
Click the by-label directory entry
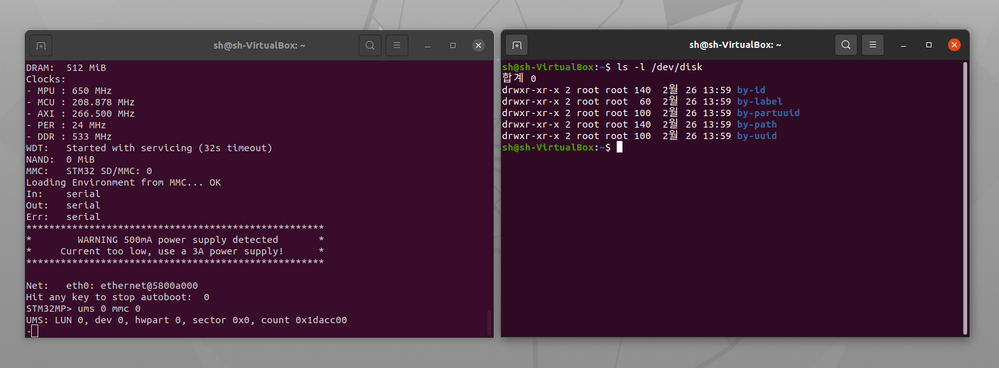click(759, 102)
